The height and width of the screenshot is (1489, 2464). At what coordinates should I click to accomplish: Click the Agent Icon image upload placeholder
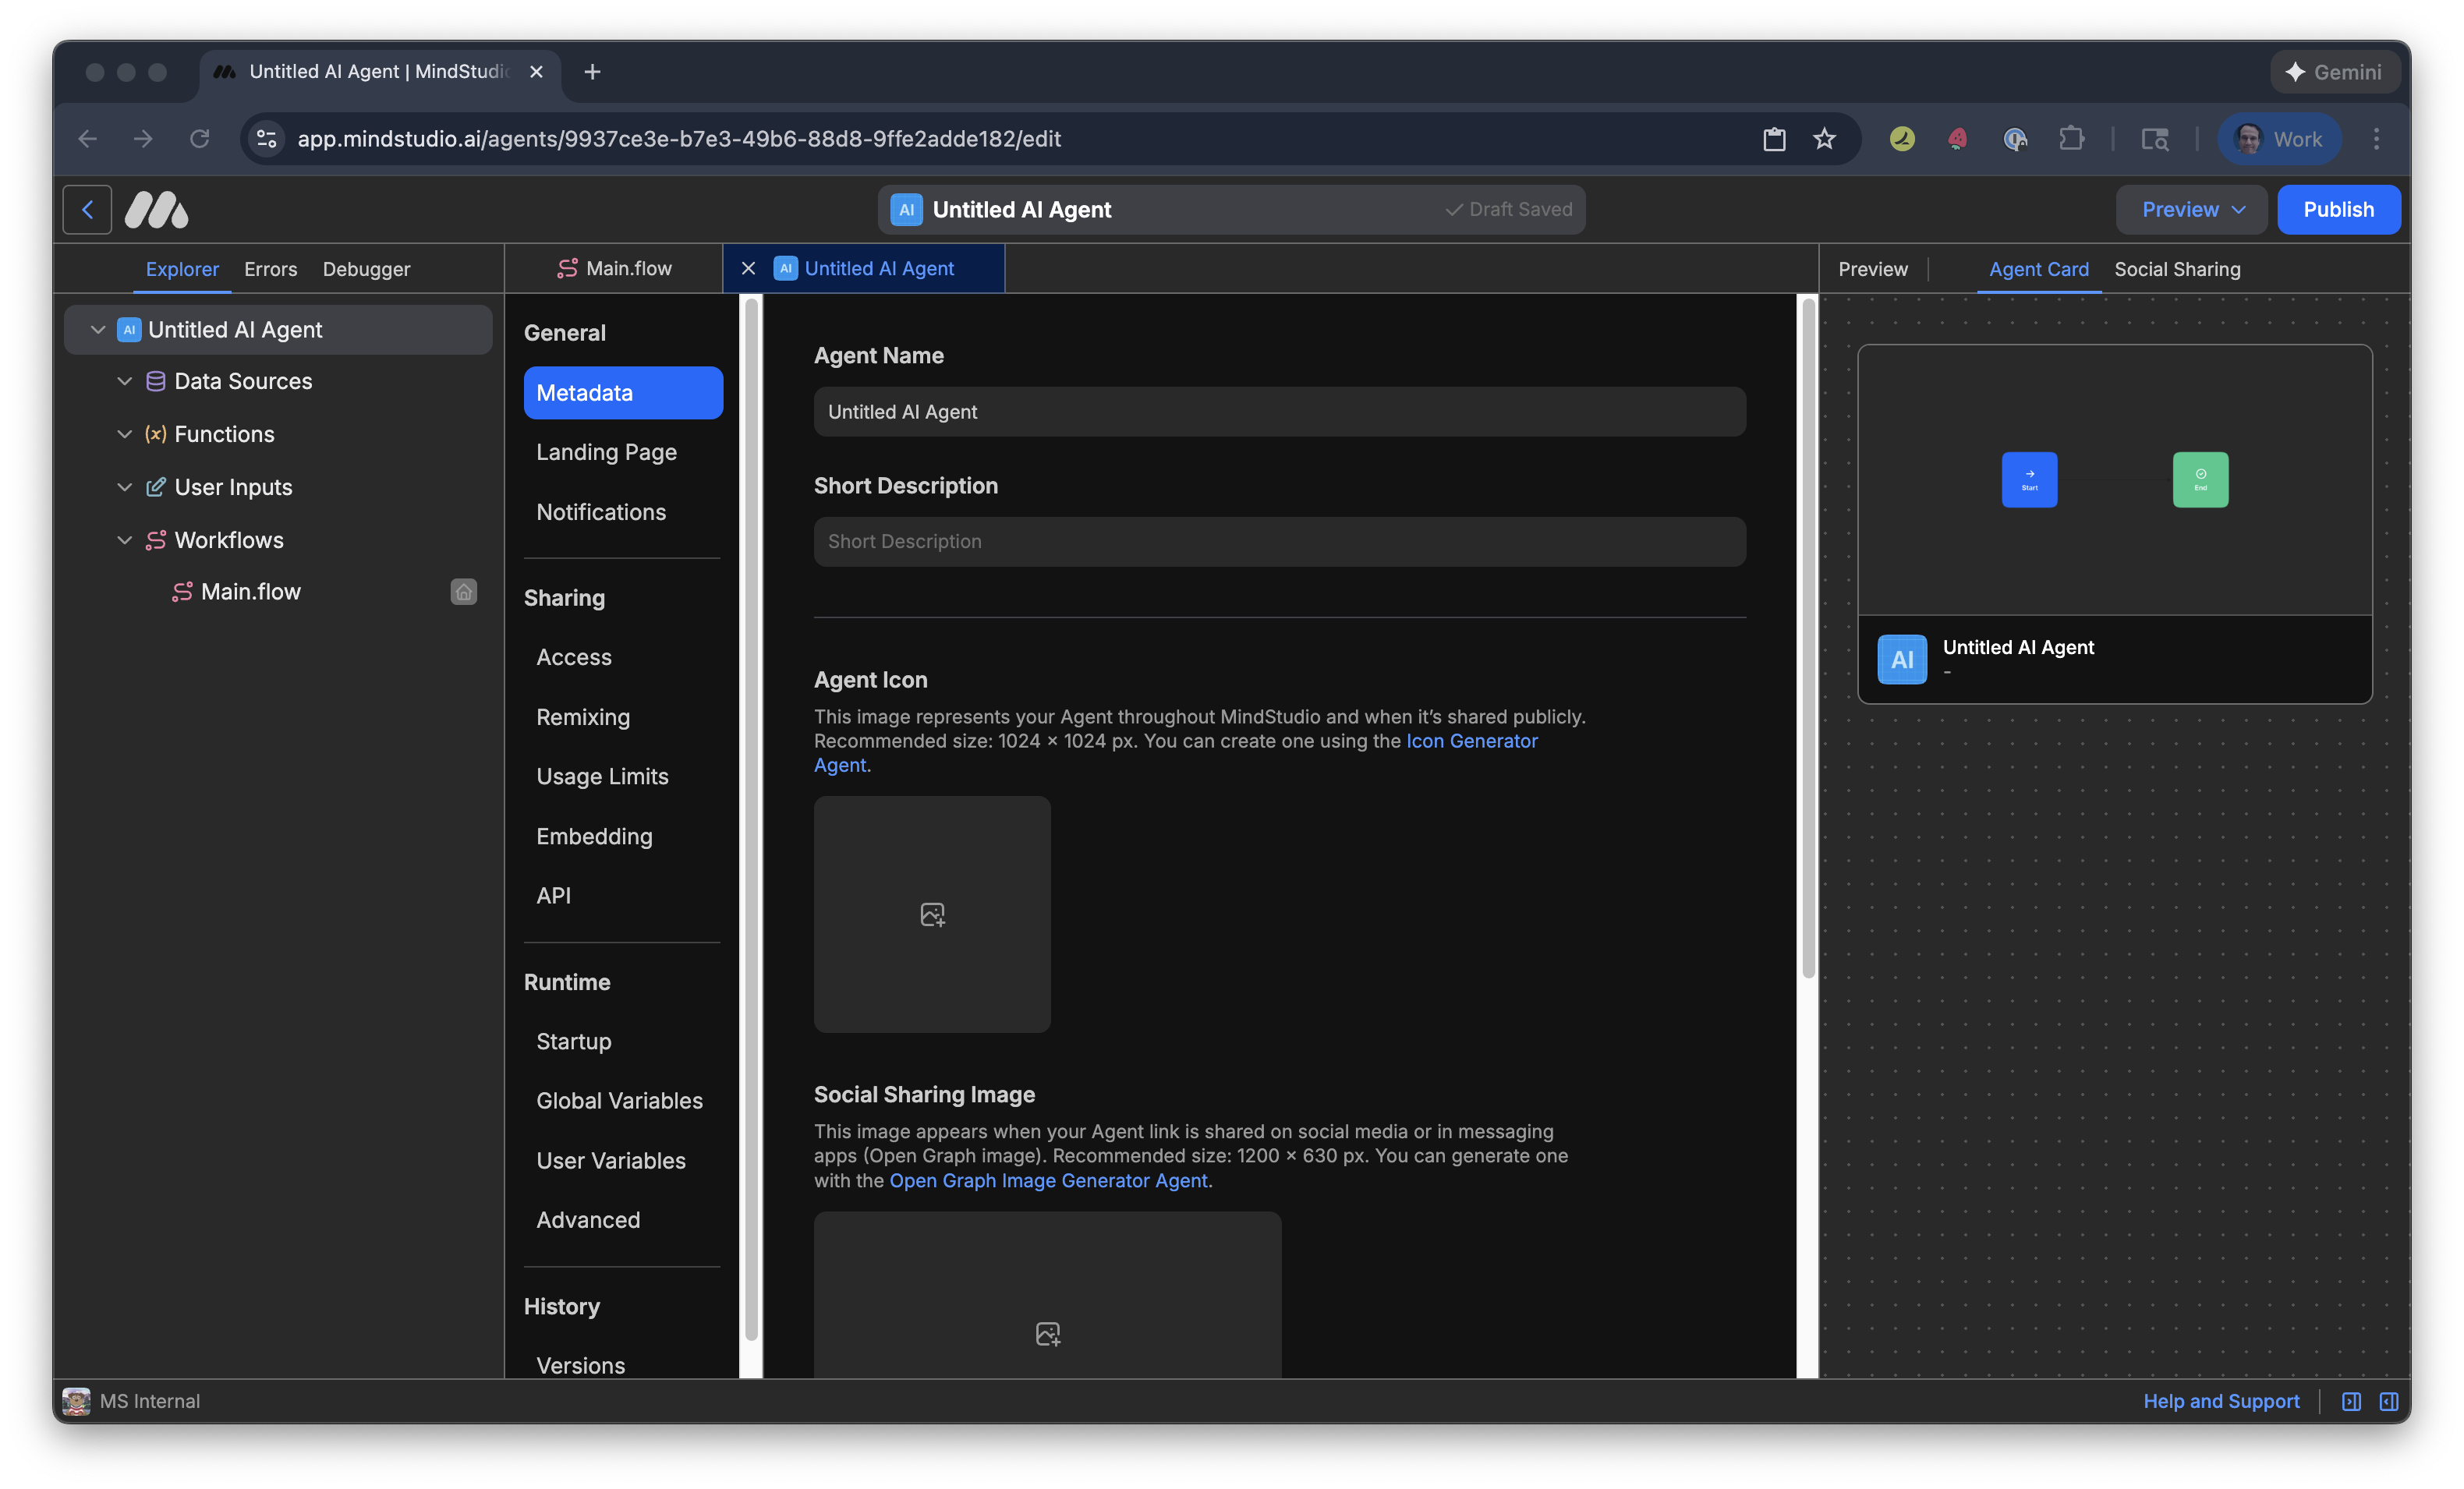[x=931, y=913]
